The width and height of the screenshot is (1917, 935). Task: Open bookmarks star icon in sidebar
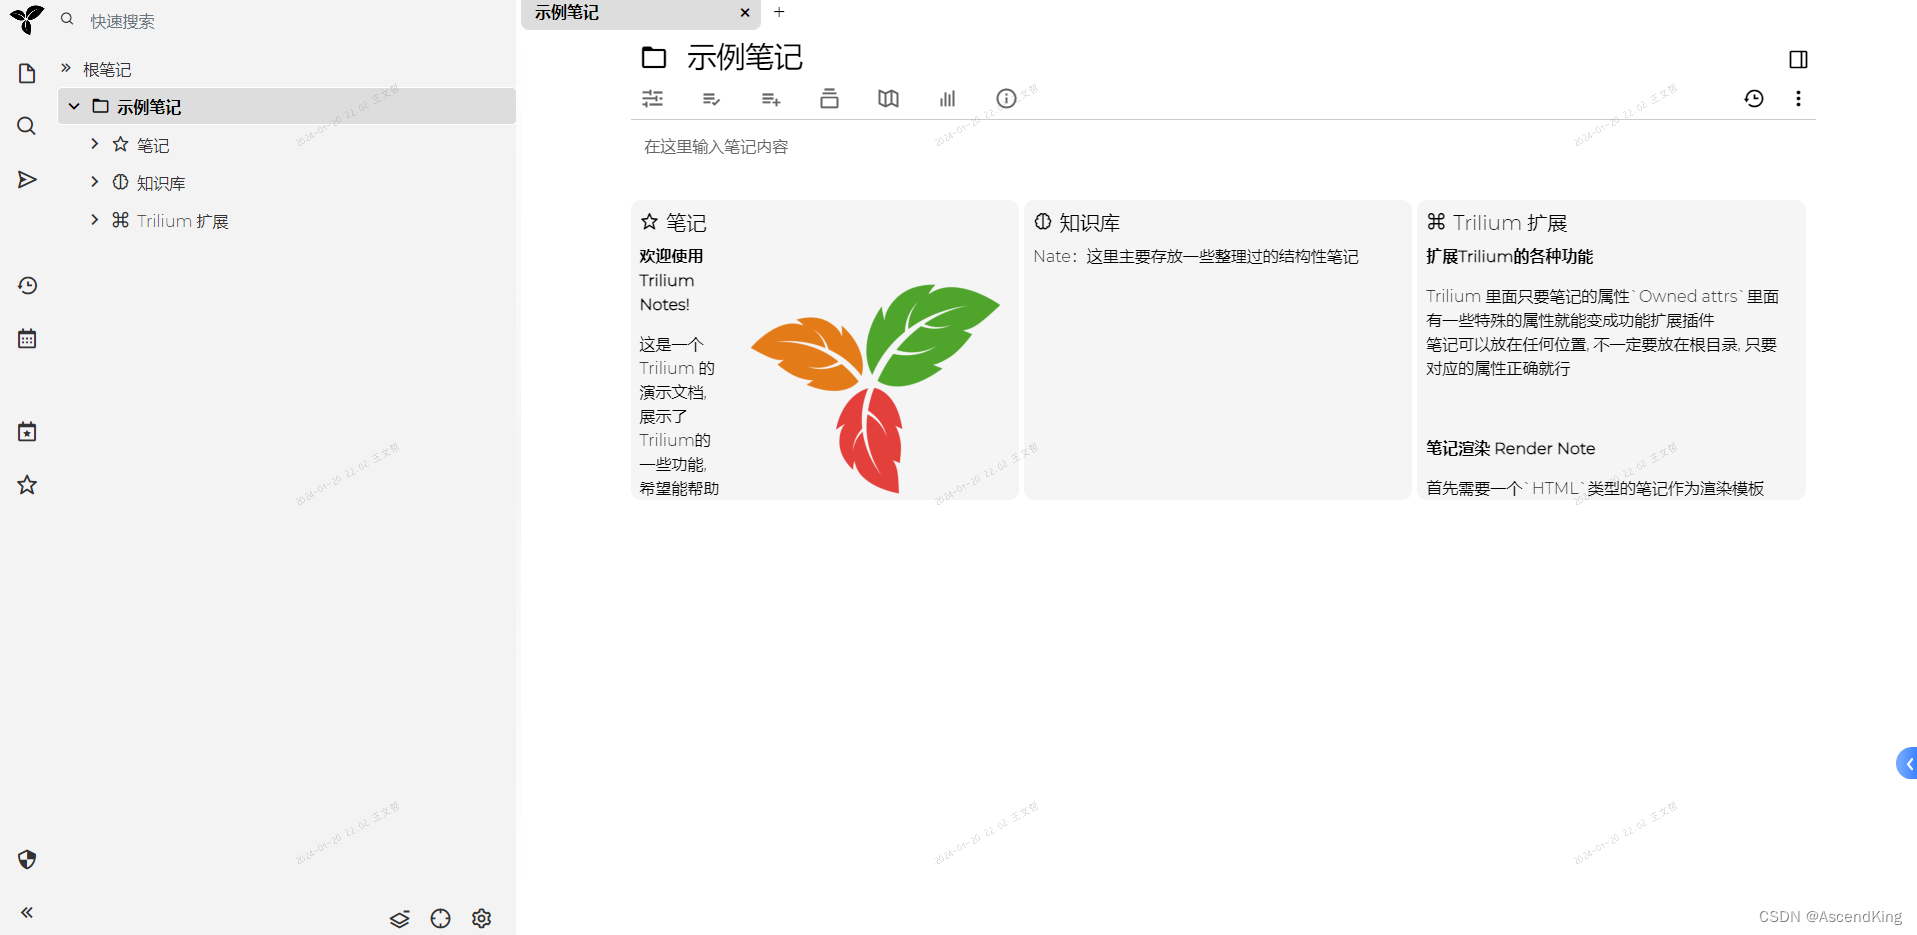[x=27, y=485]
